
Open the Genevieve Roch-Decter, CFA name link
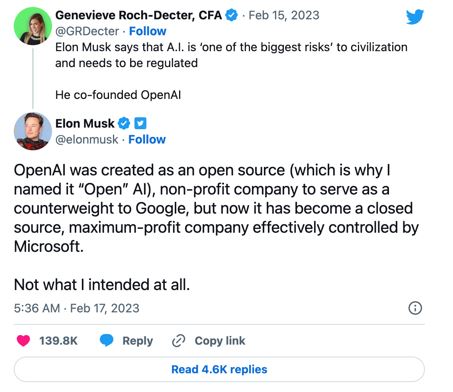(x=138, y=15)
